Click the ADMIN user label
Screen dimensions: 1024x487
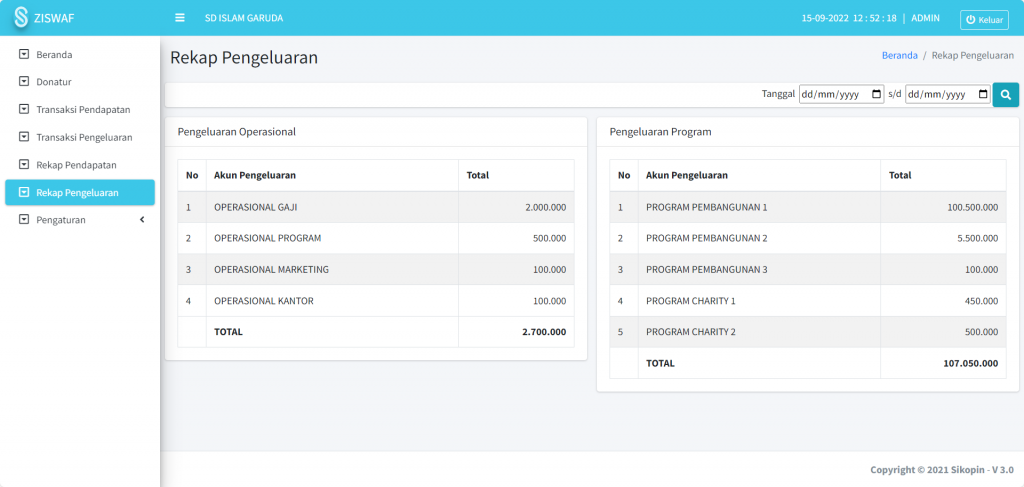(x=925, y=18)
